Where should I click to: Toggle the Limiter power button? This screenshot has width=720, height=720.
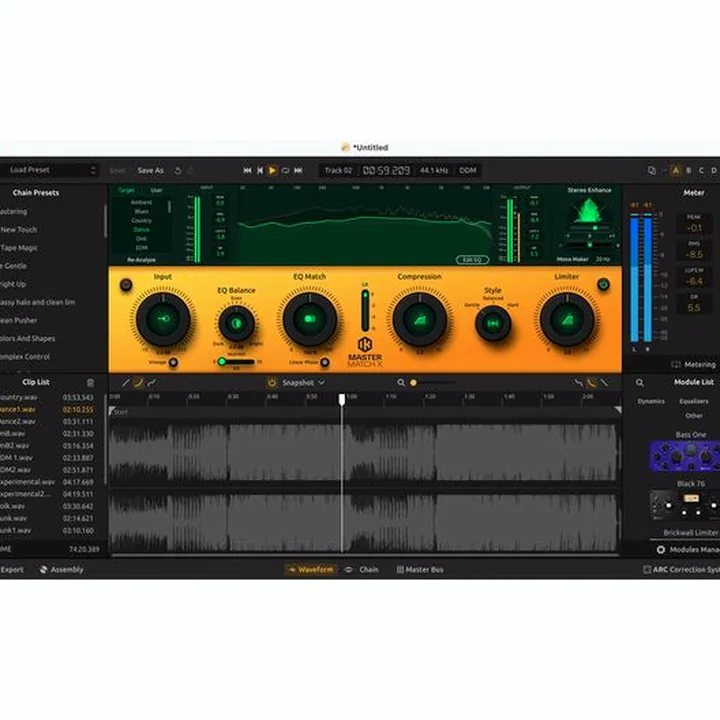[x=603, y=285]
